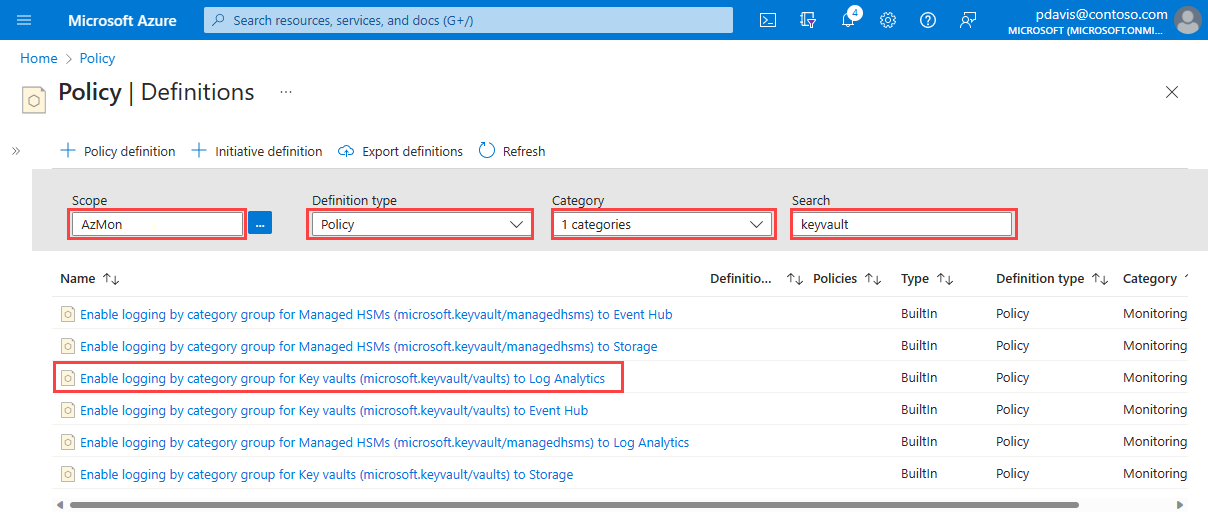Click the Search box containing keyvault
The height and width of the screenshot is (517, 1208).
(903, 225)
